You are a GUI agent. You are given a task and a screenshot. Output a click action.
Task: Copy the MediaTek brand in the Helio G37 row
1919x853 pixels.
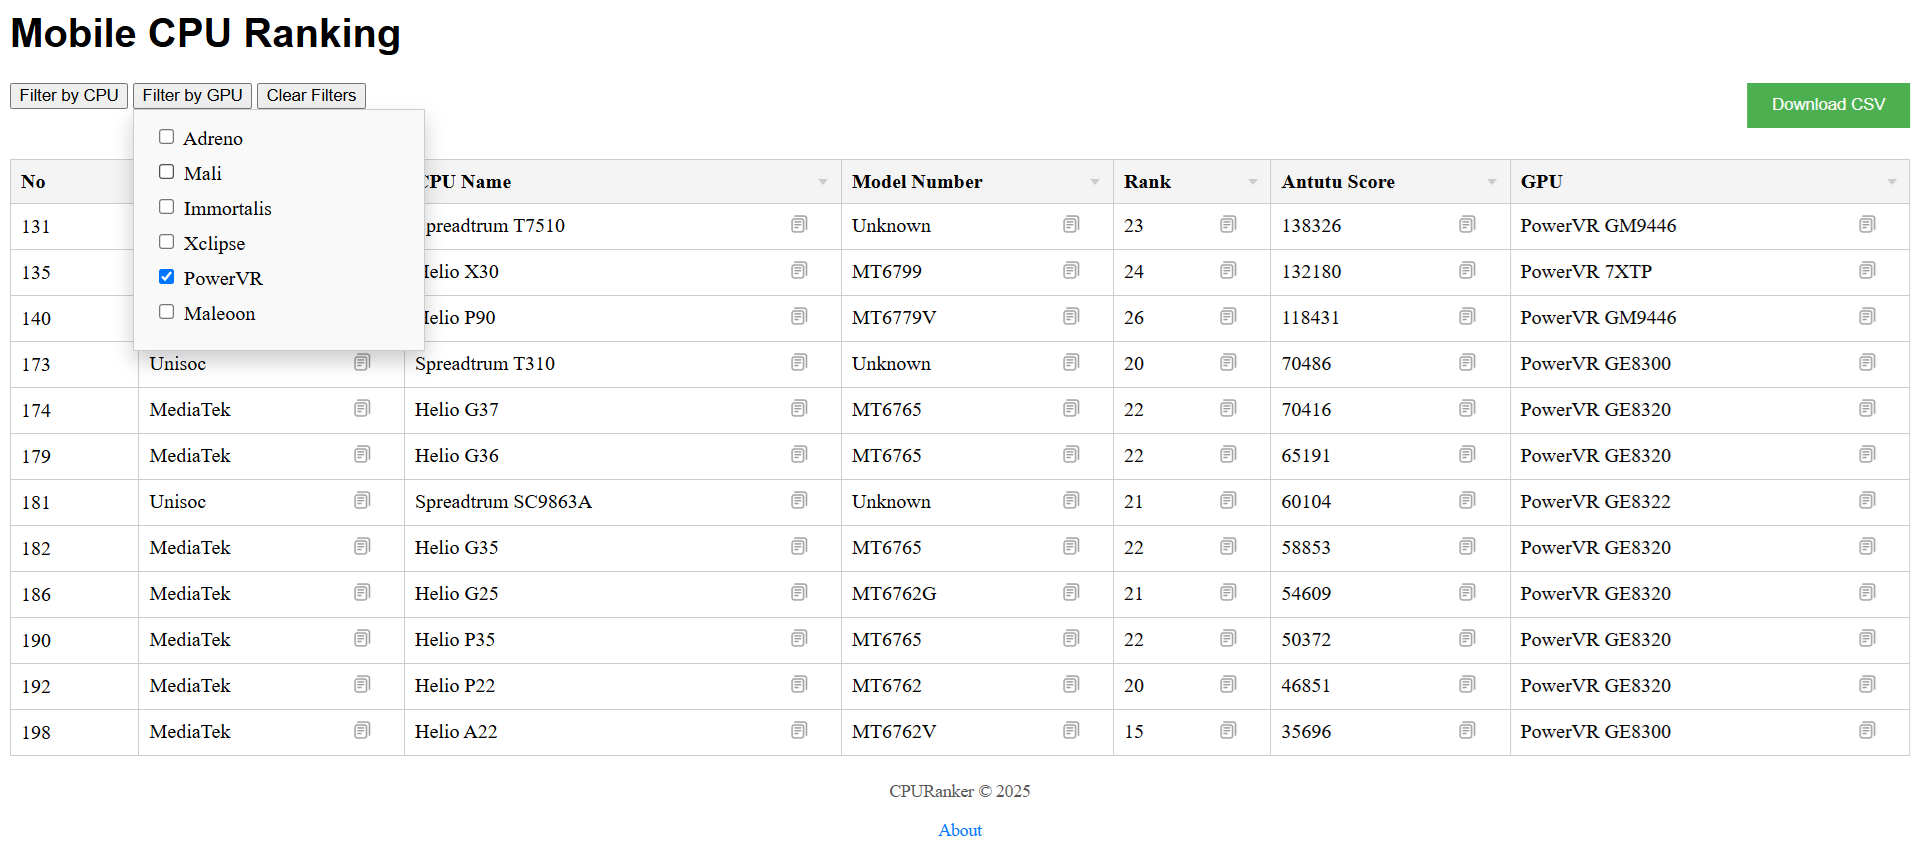(361, 409)
